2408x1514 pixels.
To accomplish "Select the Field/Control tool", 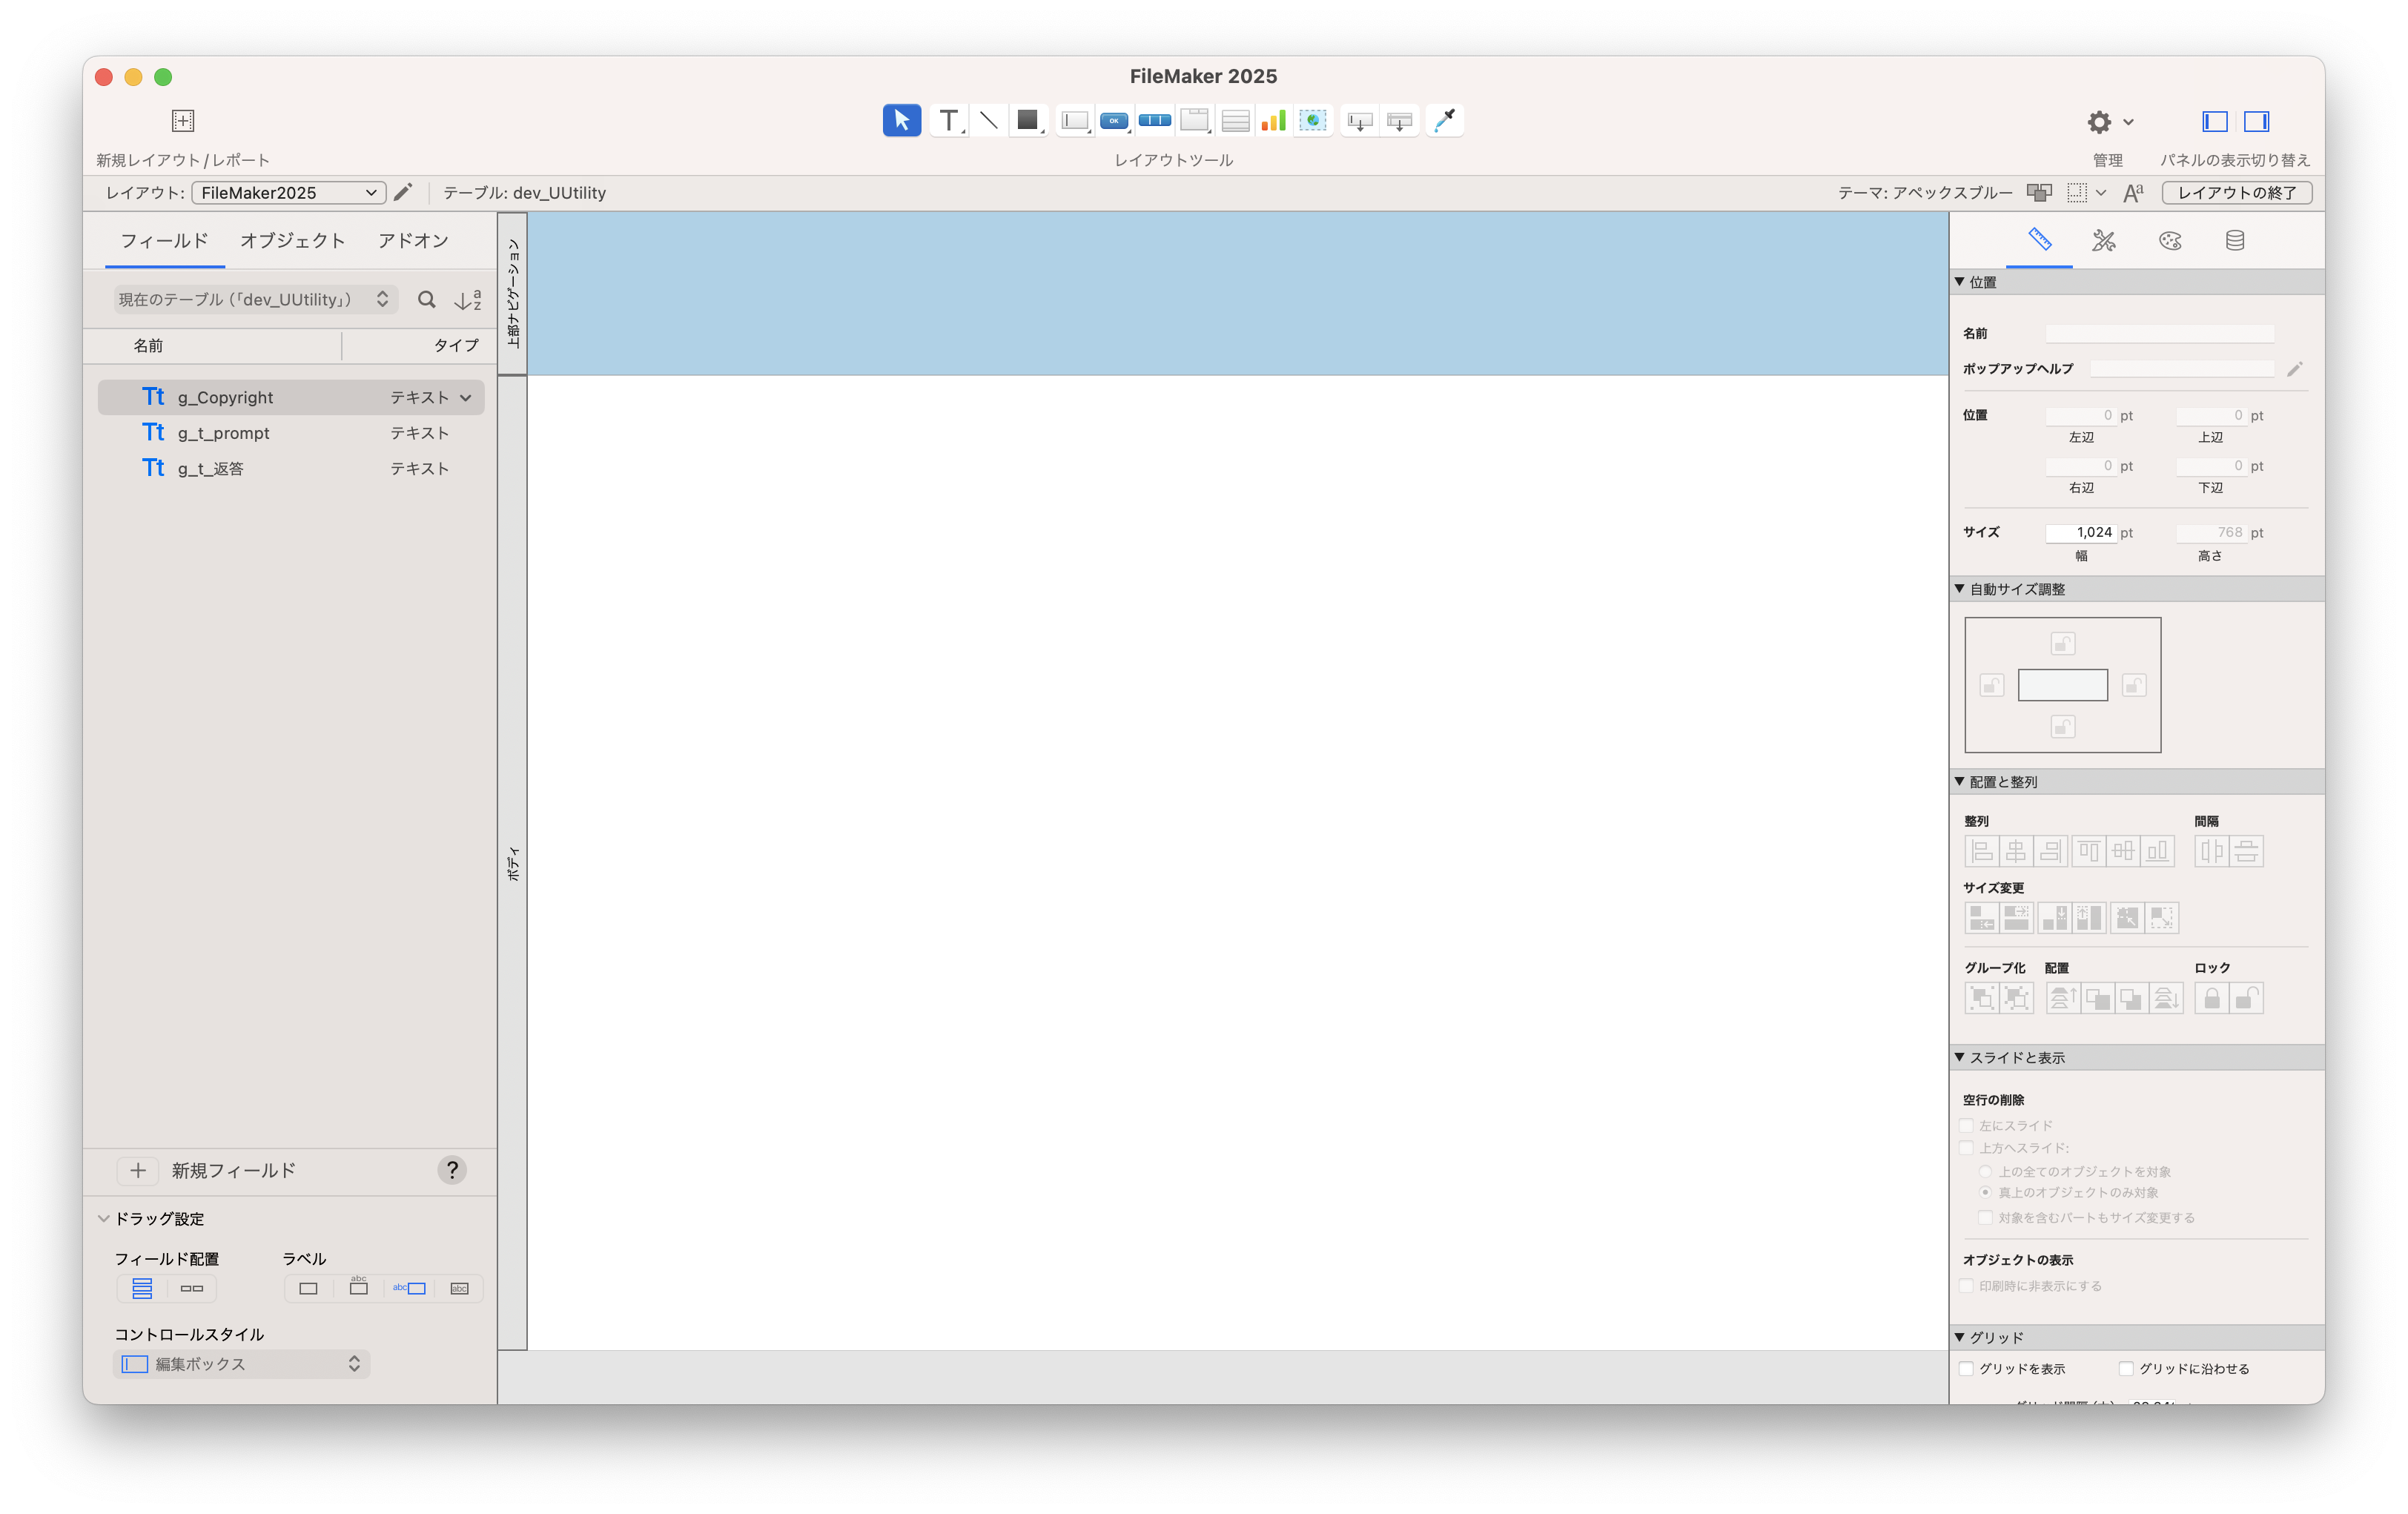I will pyautogui.click(x=1075, y=120).
